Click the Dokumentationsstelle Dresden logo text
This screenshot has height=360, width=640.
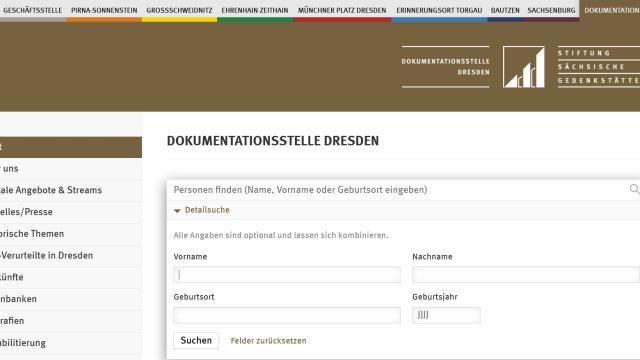[x=445, y=67]
